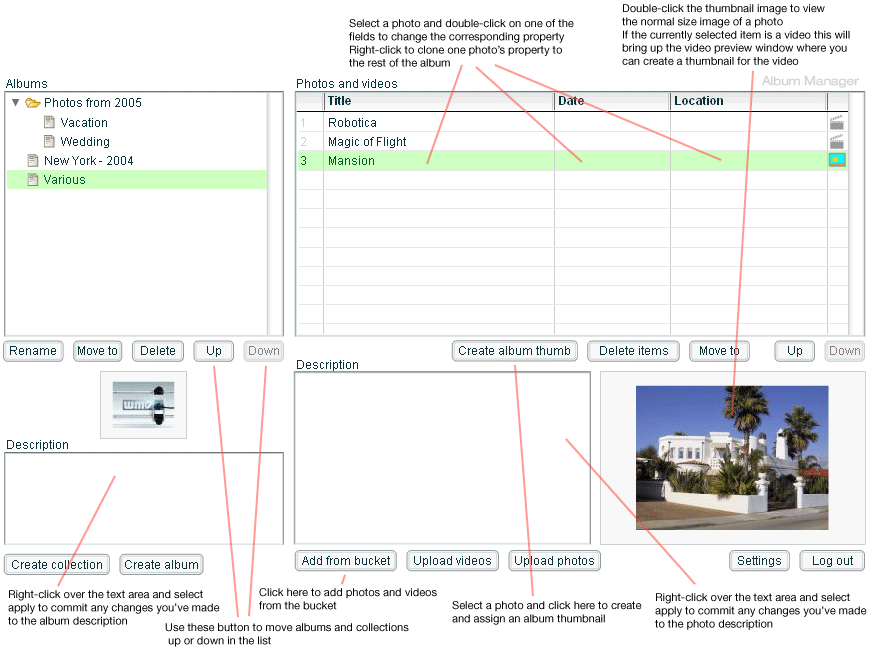Click the video clapboard icon in the Robotica row
The height and width of the screenshot is (650, 871).
[x=837, y=122]
